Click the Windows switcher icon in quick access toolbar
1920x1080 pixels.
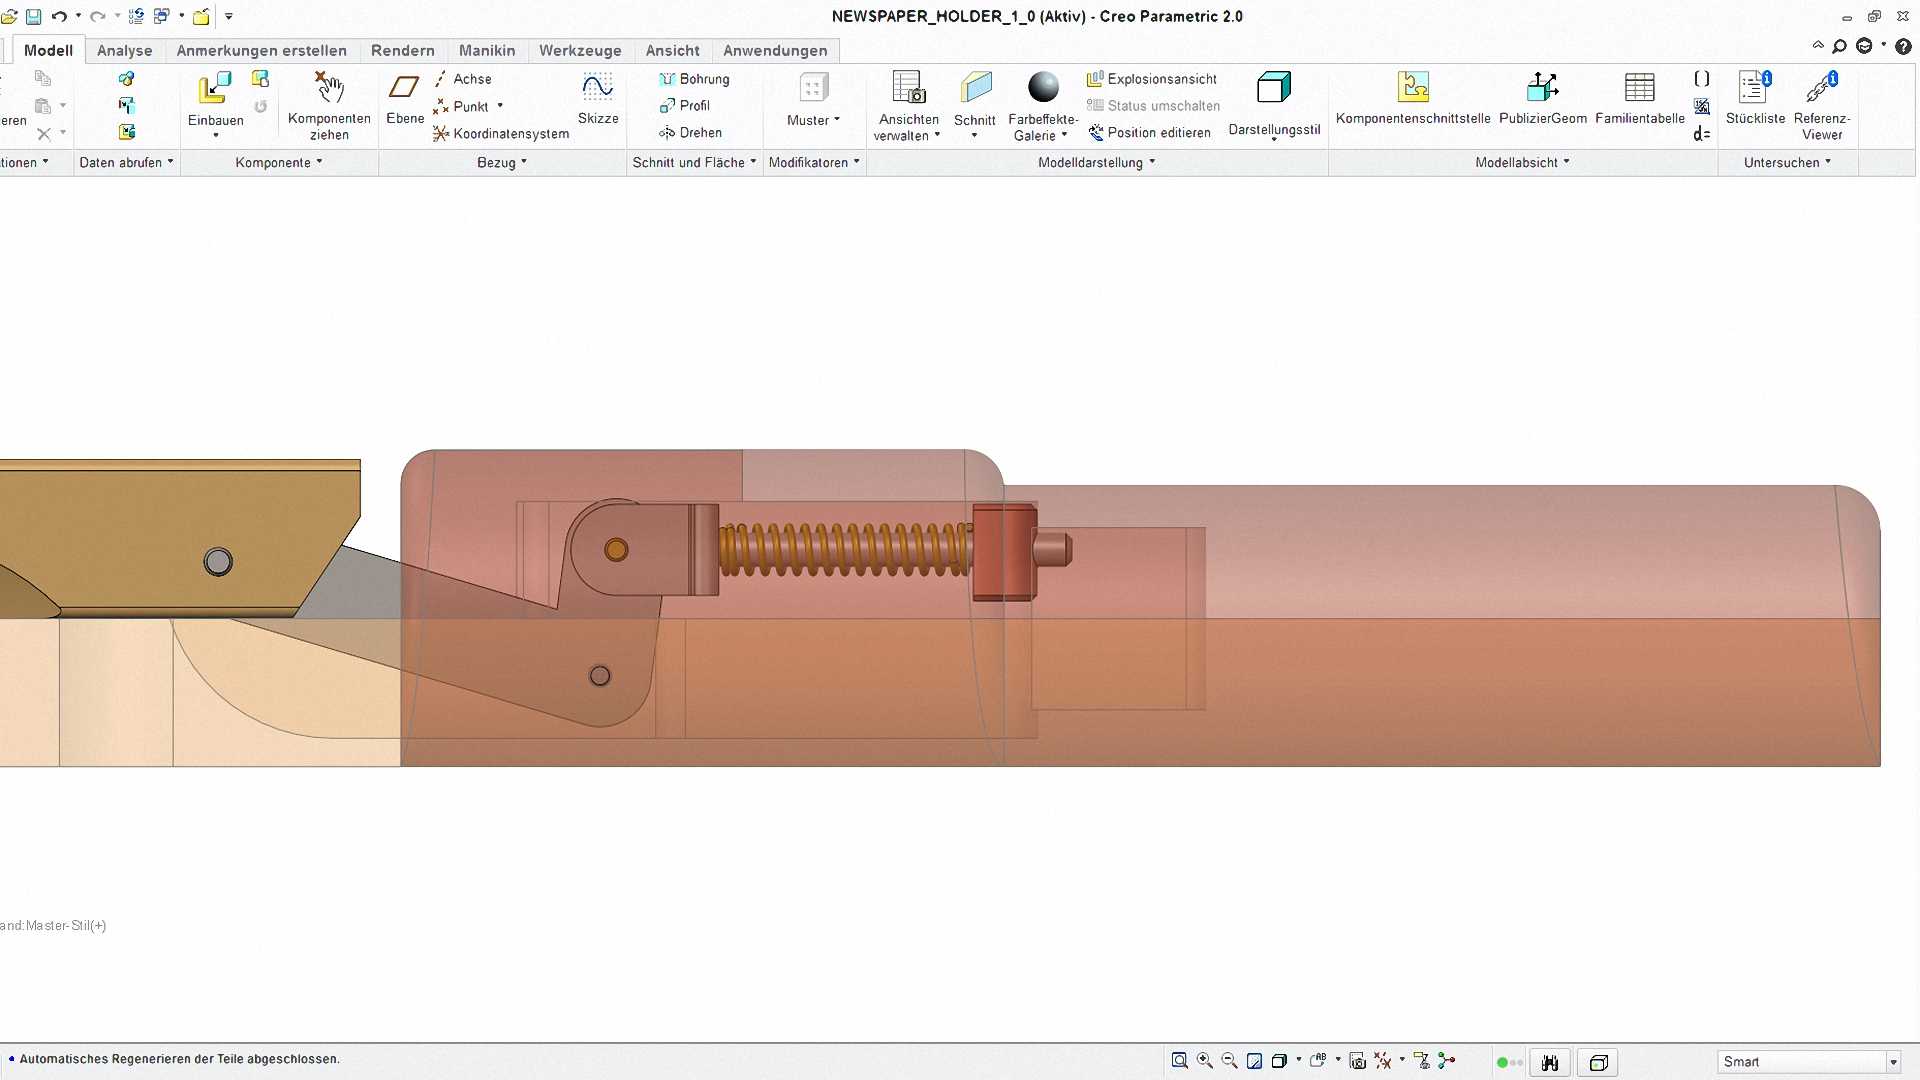click(x=161, y=16)
